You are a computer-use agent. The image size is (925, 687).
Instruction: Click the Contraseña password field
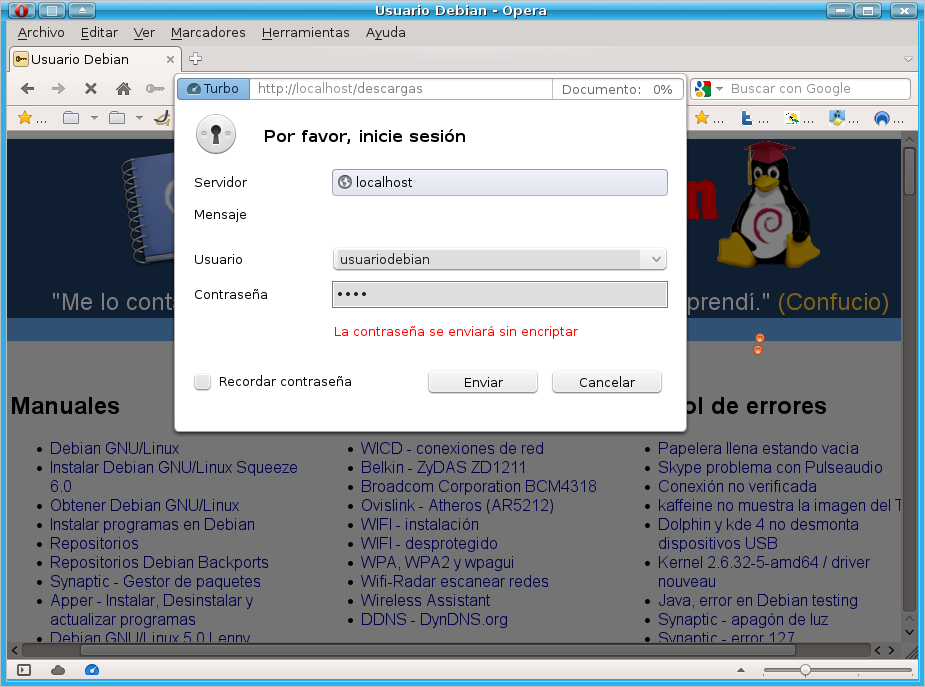point(500,294)
